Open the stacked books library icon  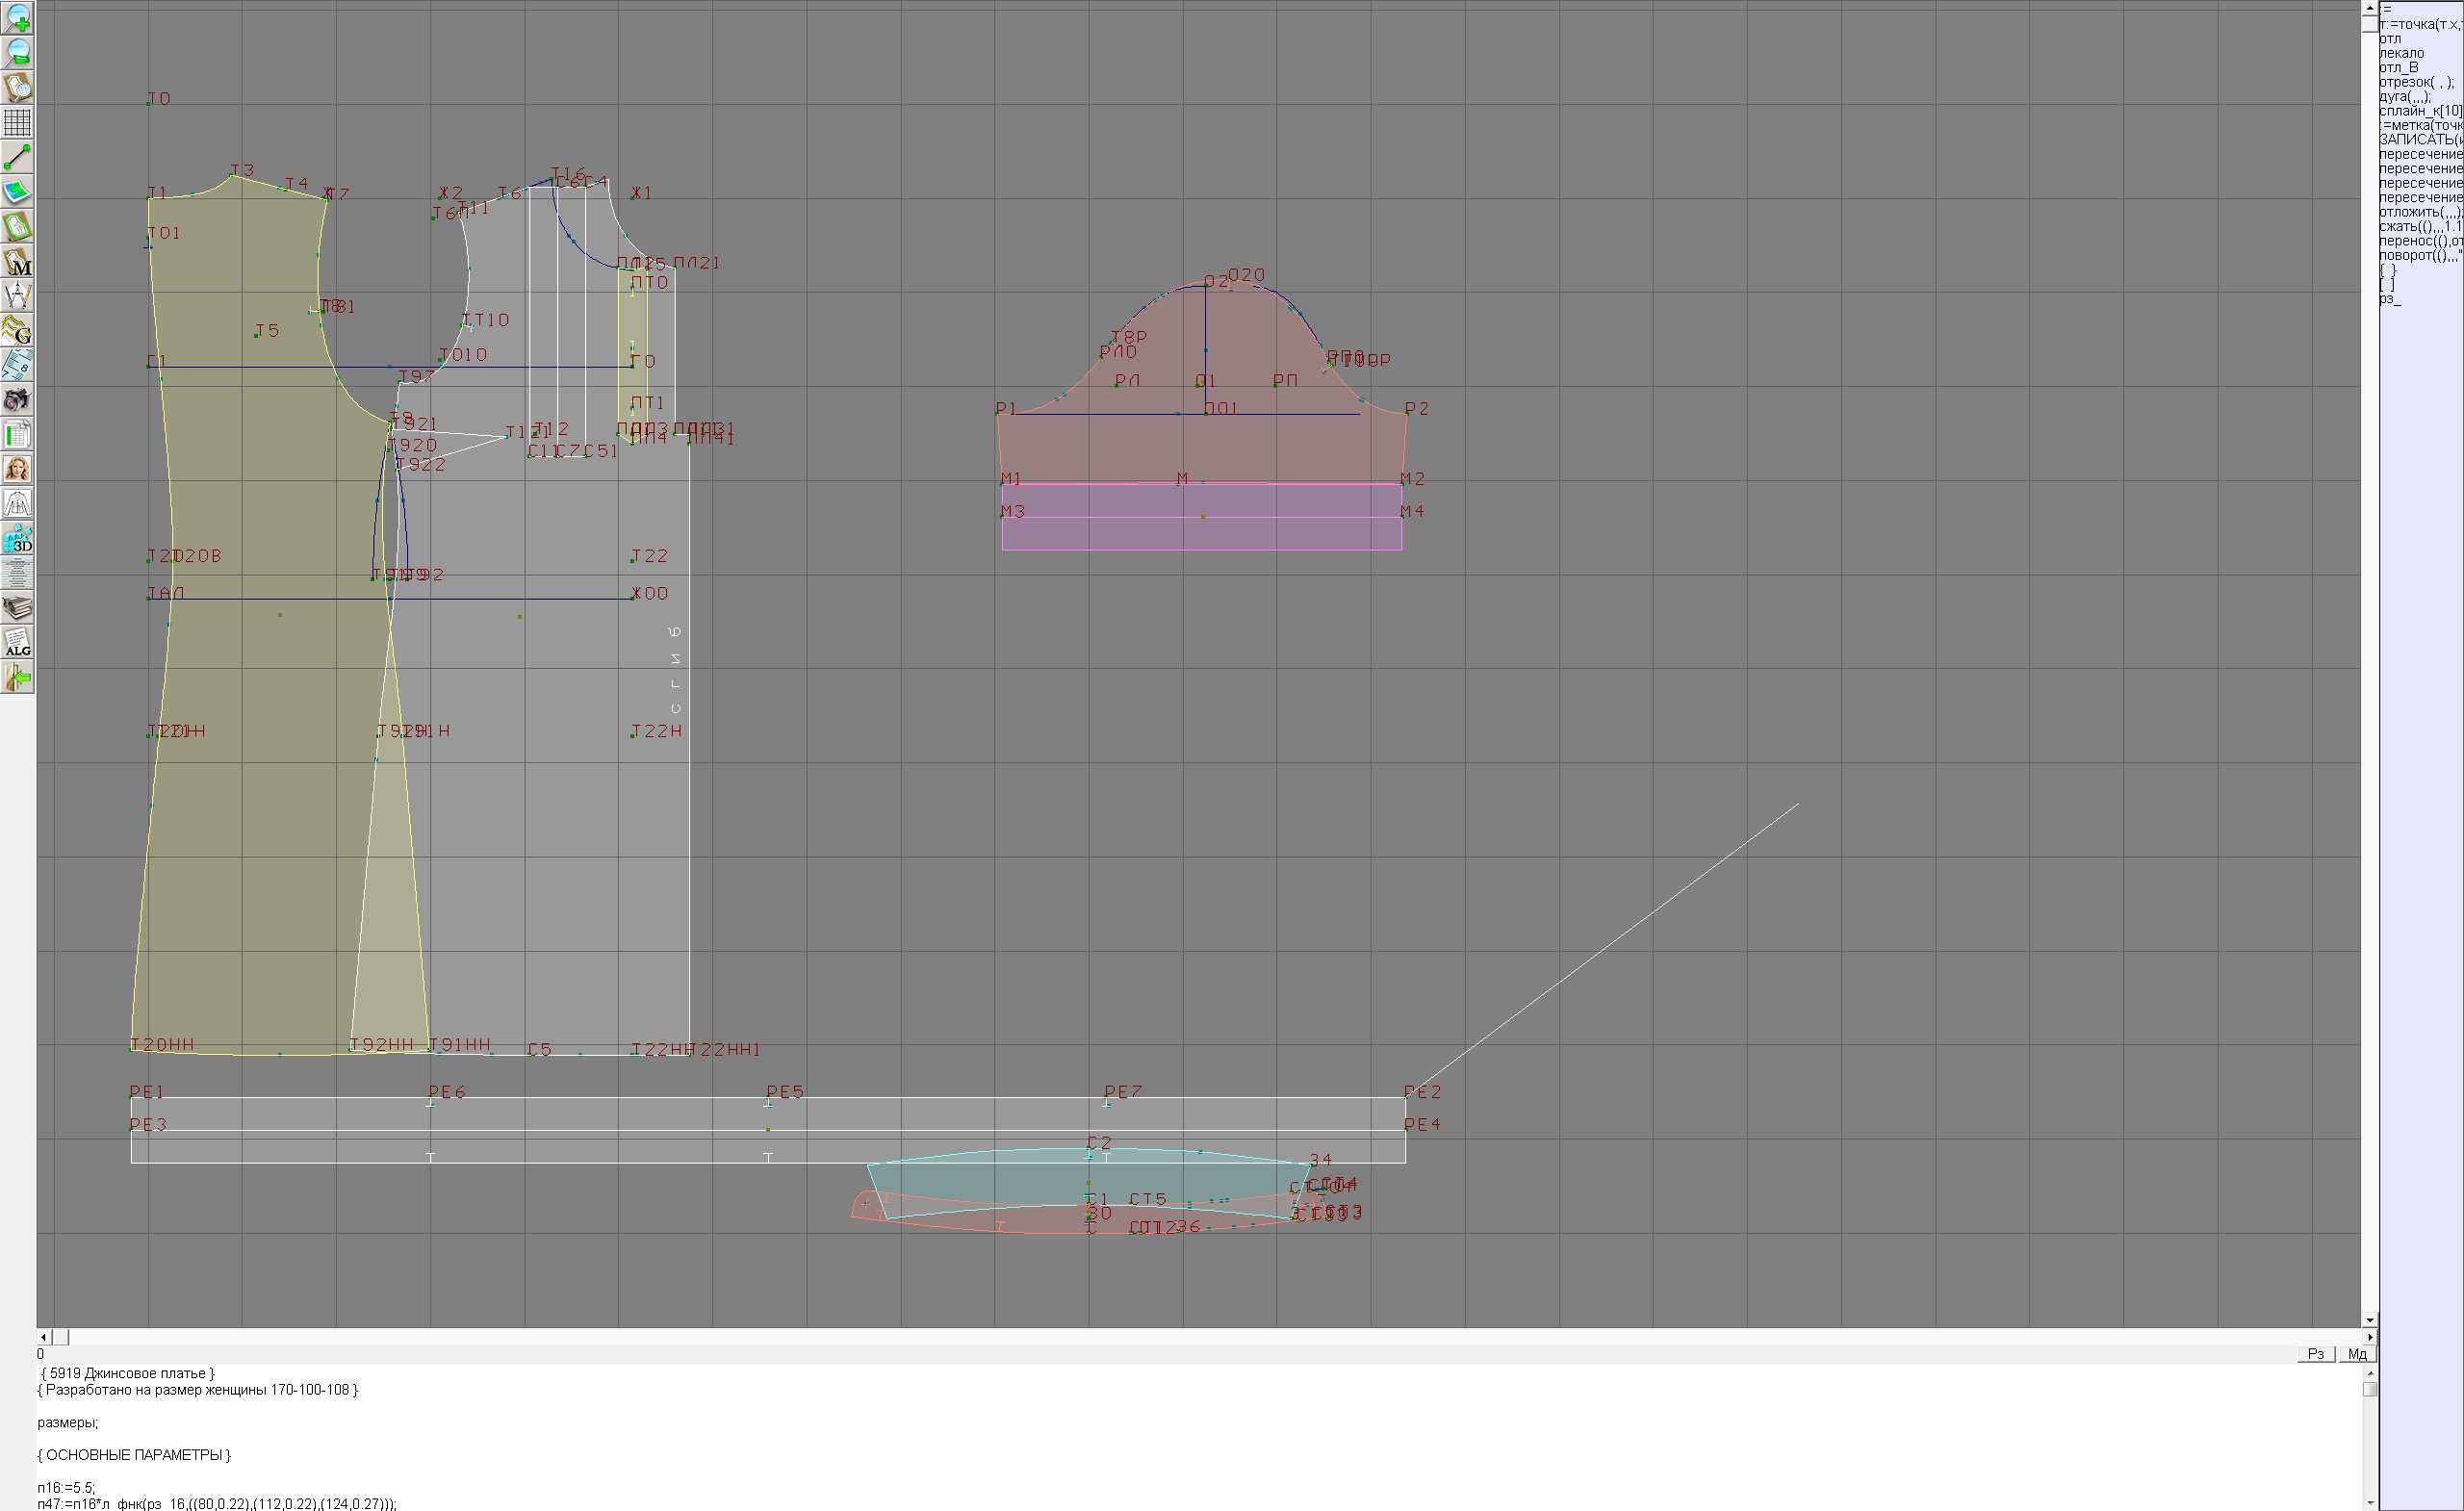[18, 608]
